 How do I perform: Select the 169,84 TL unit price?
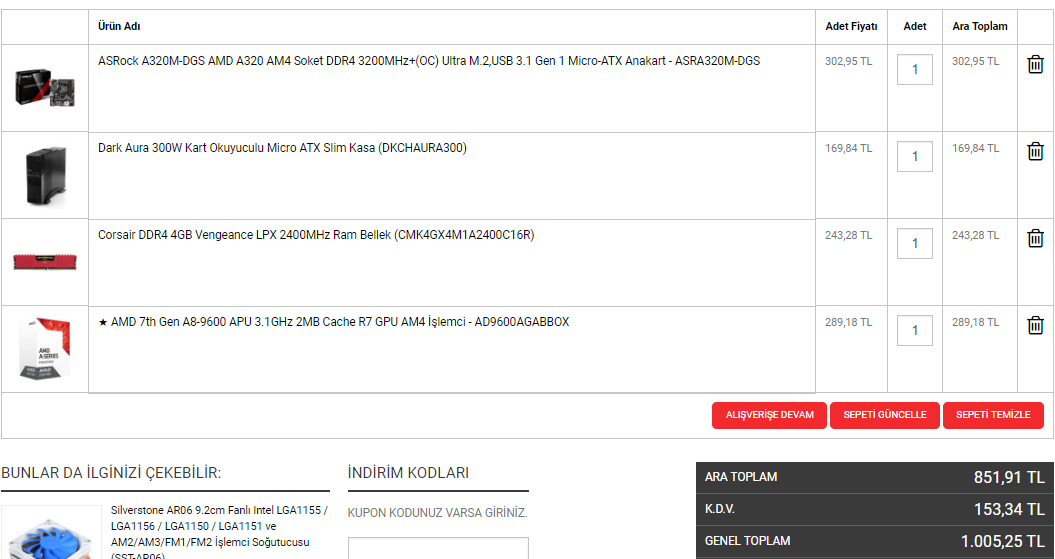tap(848, 148)
